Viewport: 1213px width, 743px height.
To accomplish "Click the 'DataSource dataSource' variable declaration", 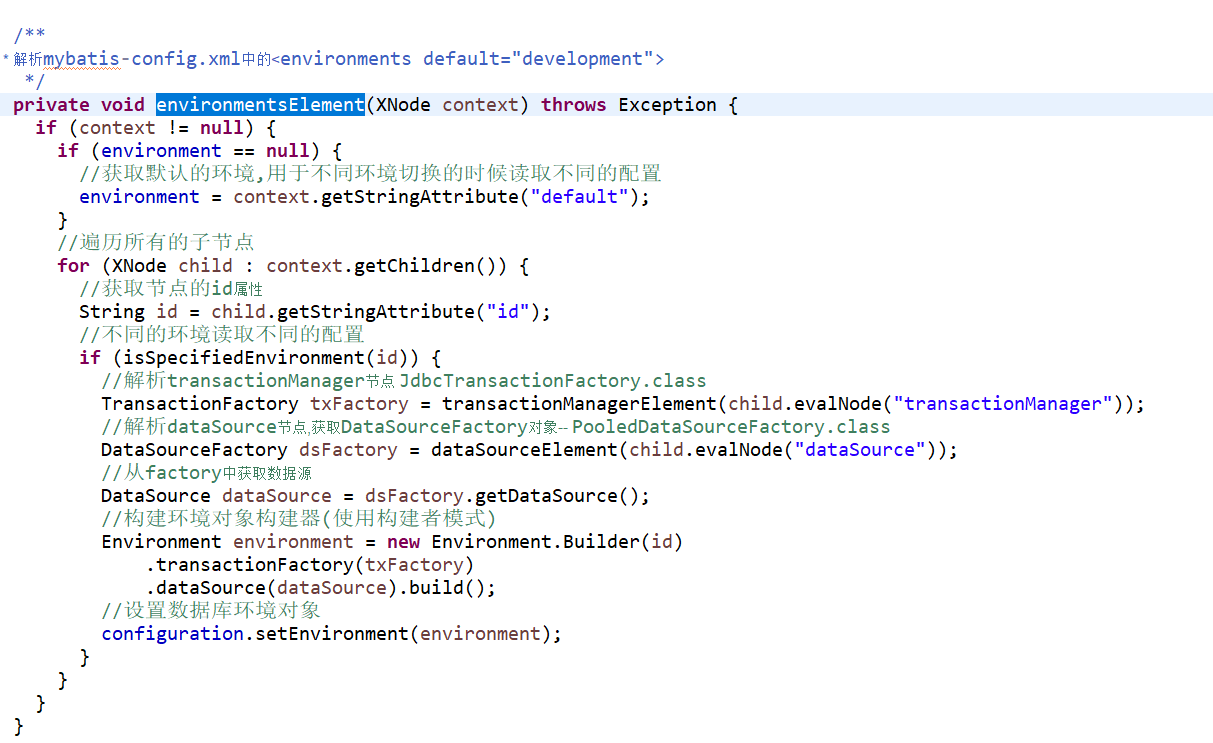I will click(216, 496).
